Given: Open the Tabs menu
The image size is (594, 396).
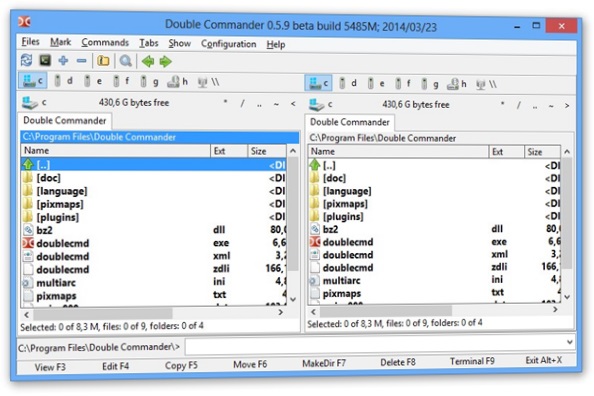Looking at the screenshot, I should (x=148, y=43).
